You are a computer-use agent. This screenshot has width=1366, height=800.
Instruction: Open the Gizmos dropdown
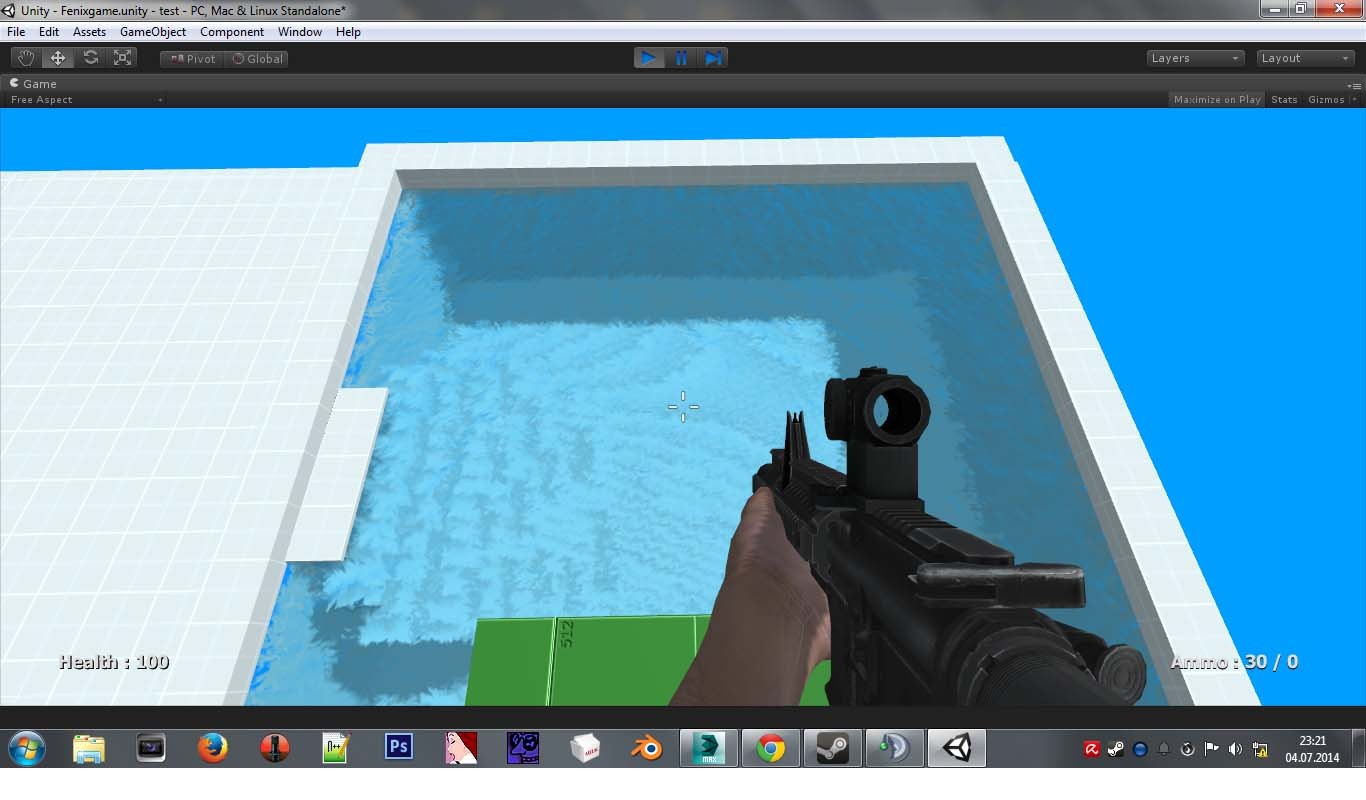(x=1329, y=99)
